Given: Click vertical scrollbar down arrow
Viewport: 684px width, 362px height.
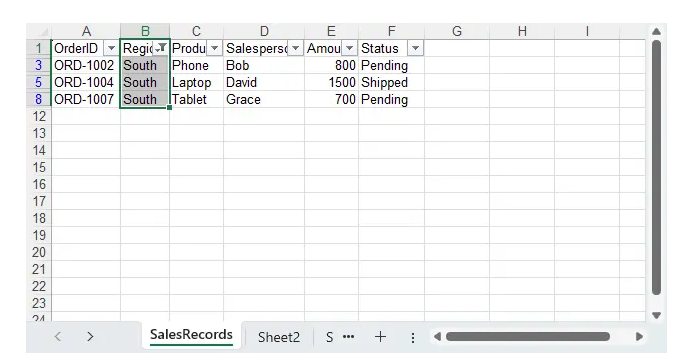Looking at the screenshot, I should [656, 315].
